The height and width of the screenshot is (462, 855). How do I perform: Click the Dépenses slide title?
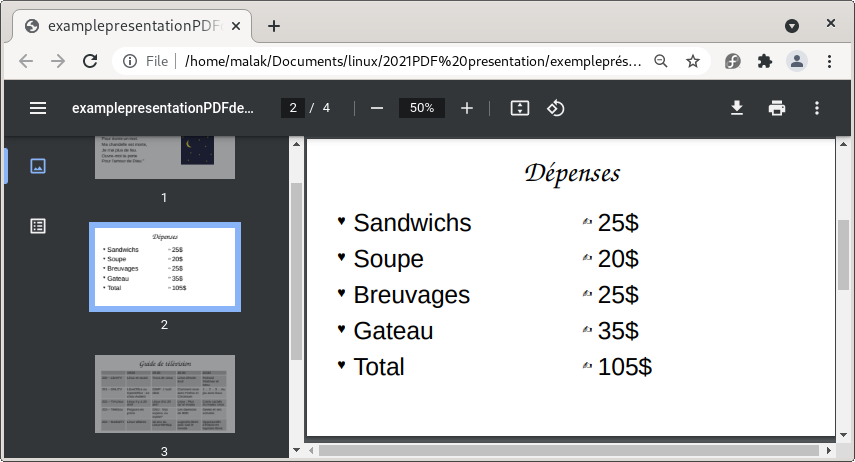pyautogui.click(x=572, y=173)
